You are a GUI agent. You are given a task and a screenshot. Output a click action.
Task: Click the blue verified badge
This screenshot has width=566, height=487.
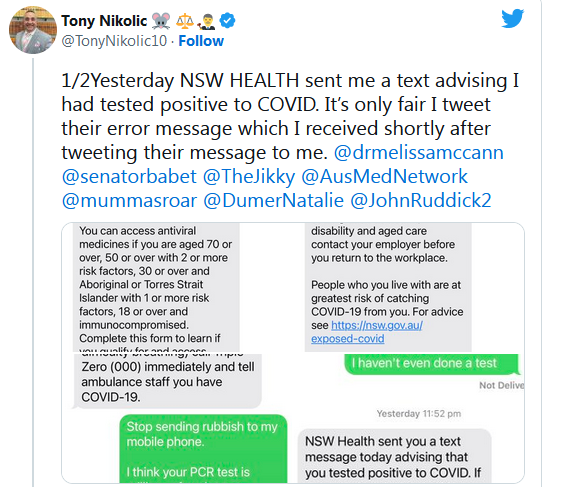coord(228,21)
